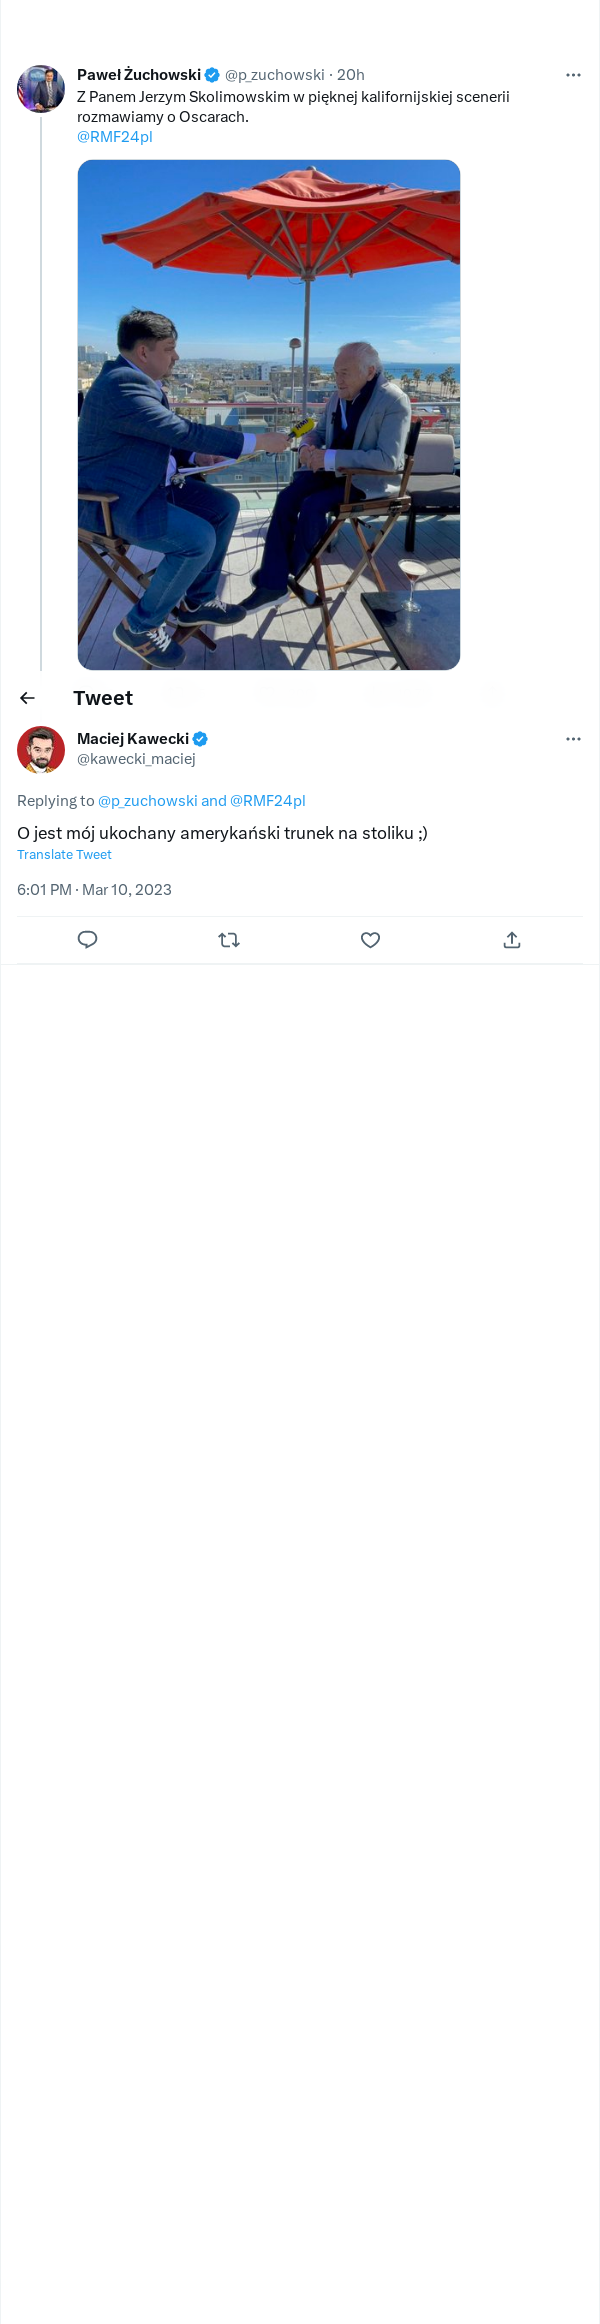The width and height of the screenshot is (600, 2324).
Task: Open @RMF24pl link in Replying to line
Action: tap(268, 801)
